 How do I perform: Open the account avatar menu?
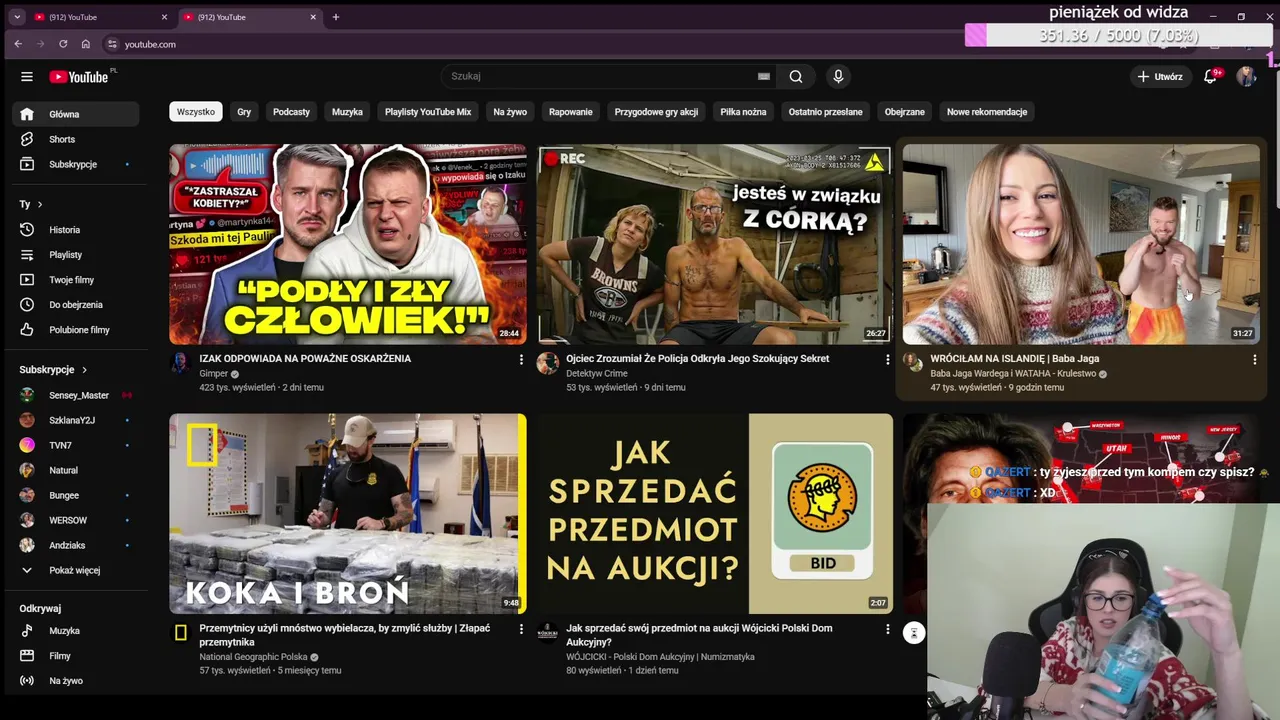(x=1246, y=76)
